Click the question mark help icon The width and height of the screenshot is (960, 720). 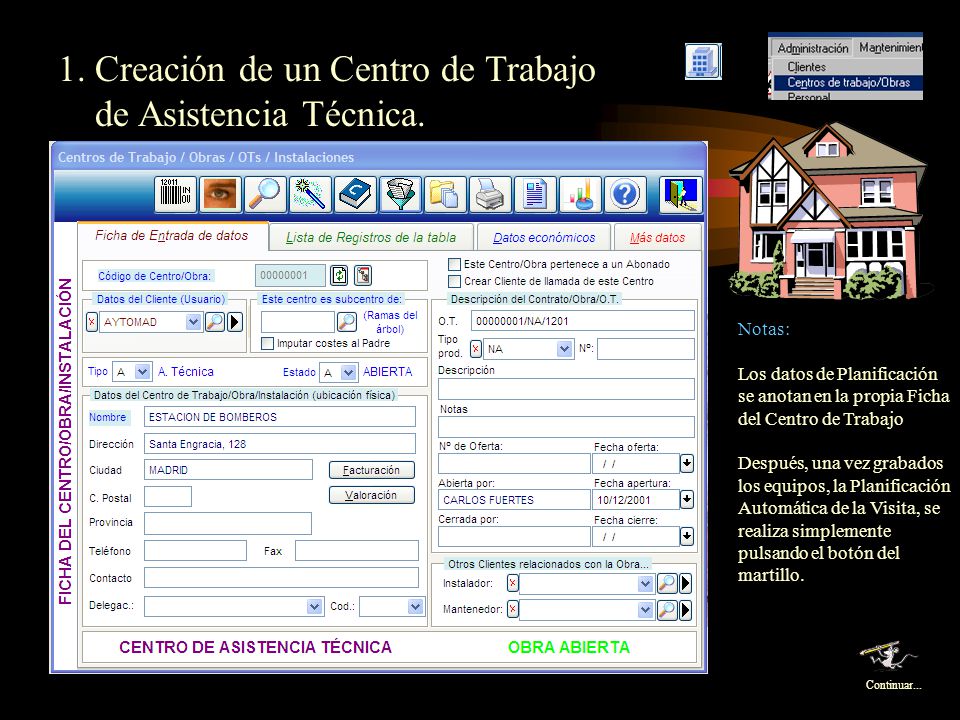click(x=625, y=195)
